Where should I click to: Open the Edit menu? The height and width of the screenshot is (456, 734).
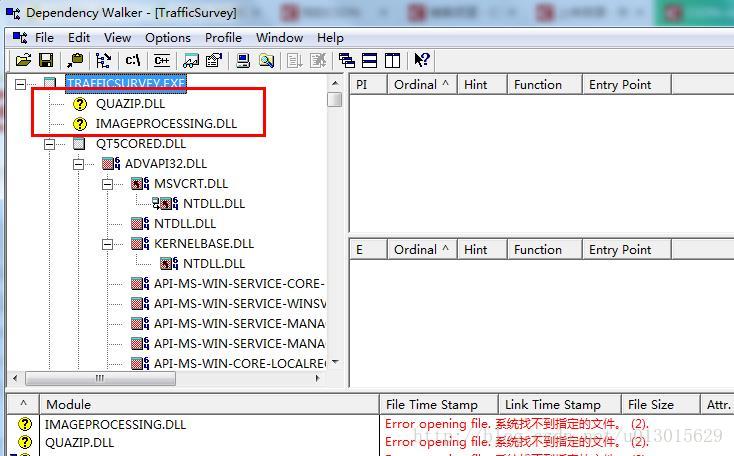click(79, 37)
